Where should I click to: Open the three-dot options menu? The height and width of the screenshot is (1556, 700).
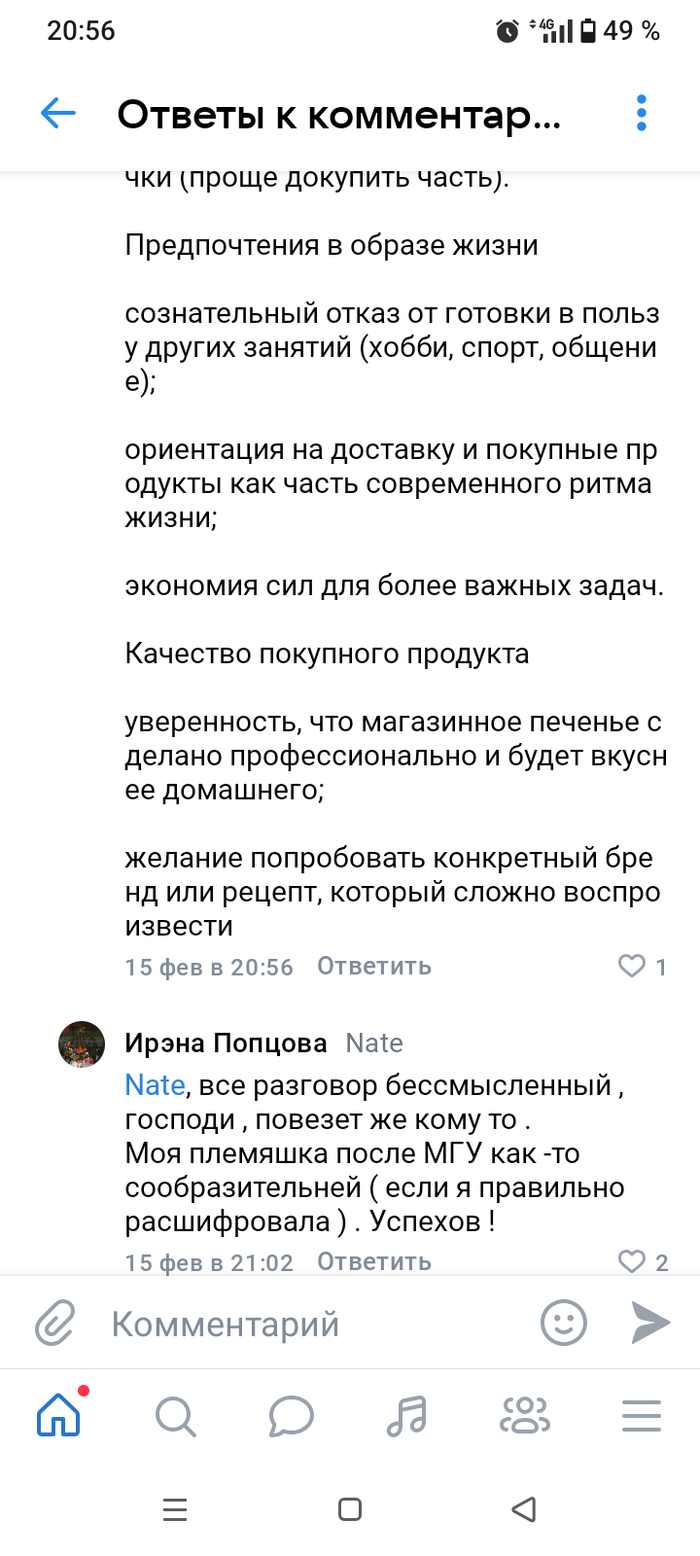pos(641,114)
